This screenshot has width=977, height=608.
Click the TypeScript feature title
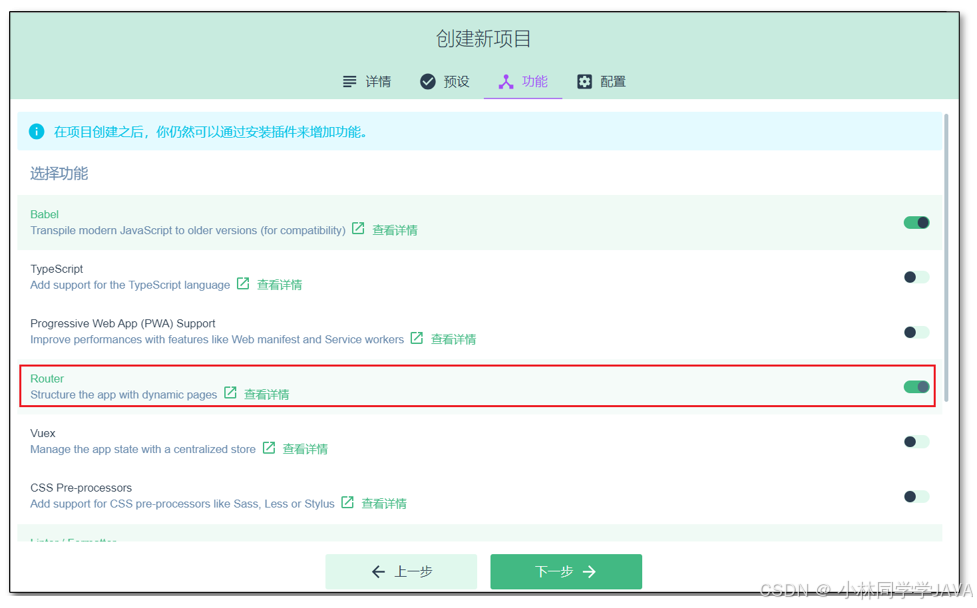pyautogui.click(x=57, y=269)
